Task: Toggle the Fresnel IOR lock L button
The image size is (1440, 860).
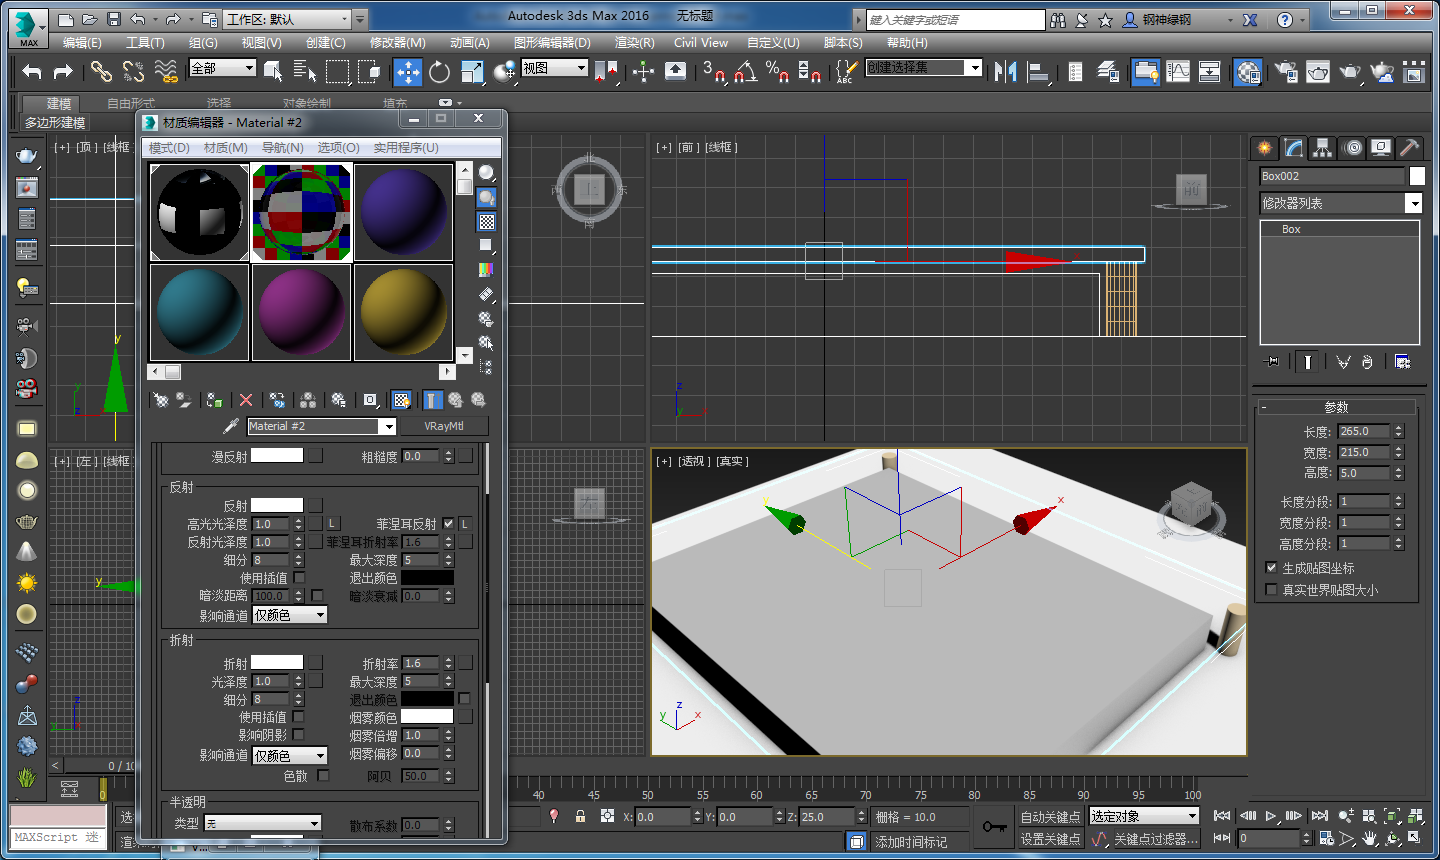Action: pos(465,523)
